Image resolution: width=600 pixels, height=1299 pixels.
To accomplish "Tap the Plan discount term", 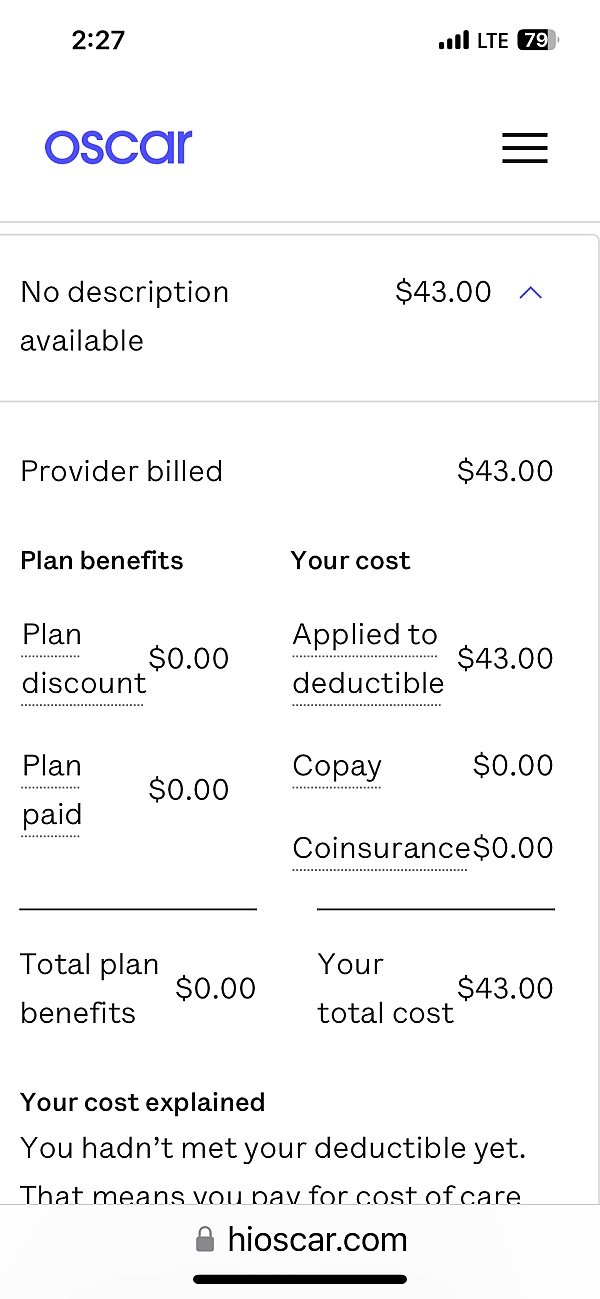I will tap(82, 659).
